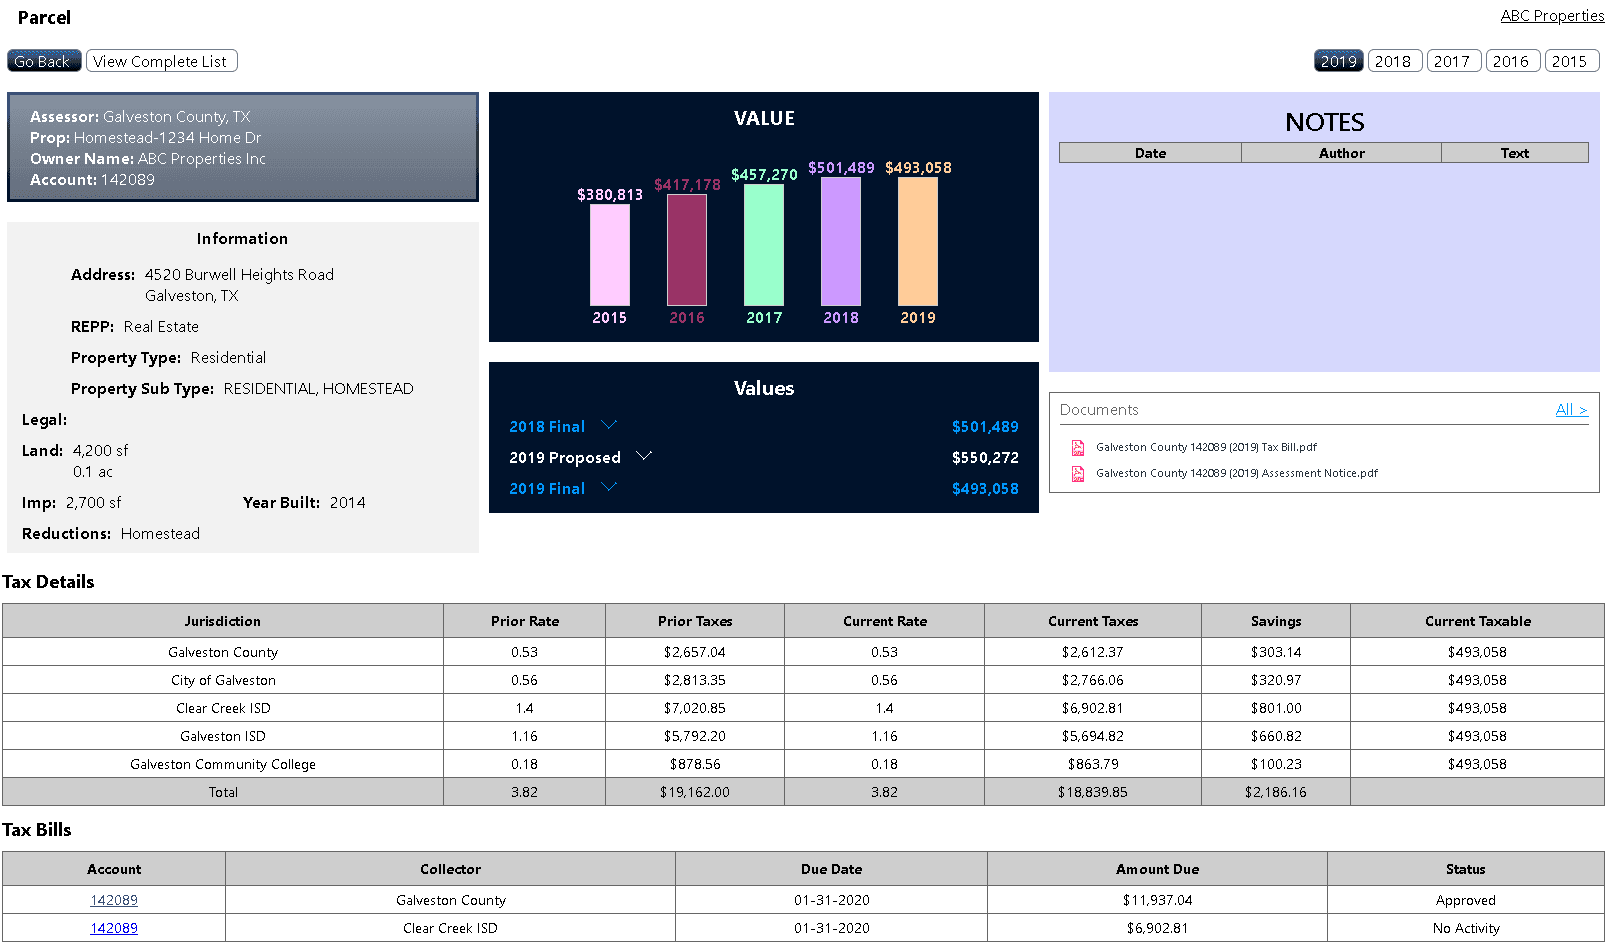Expand the 2018 Final values chevron
1612x952 pixels.
[609, 425]
